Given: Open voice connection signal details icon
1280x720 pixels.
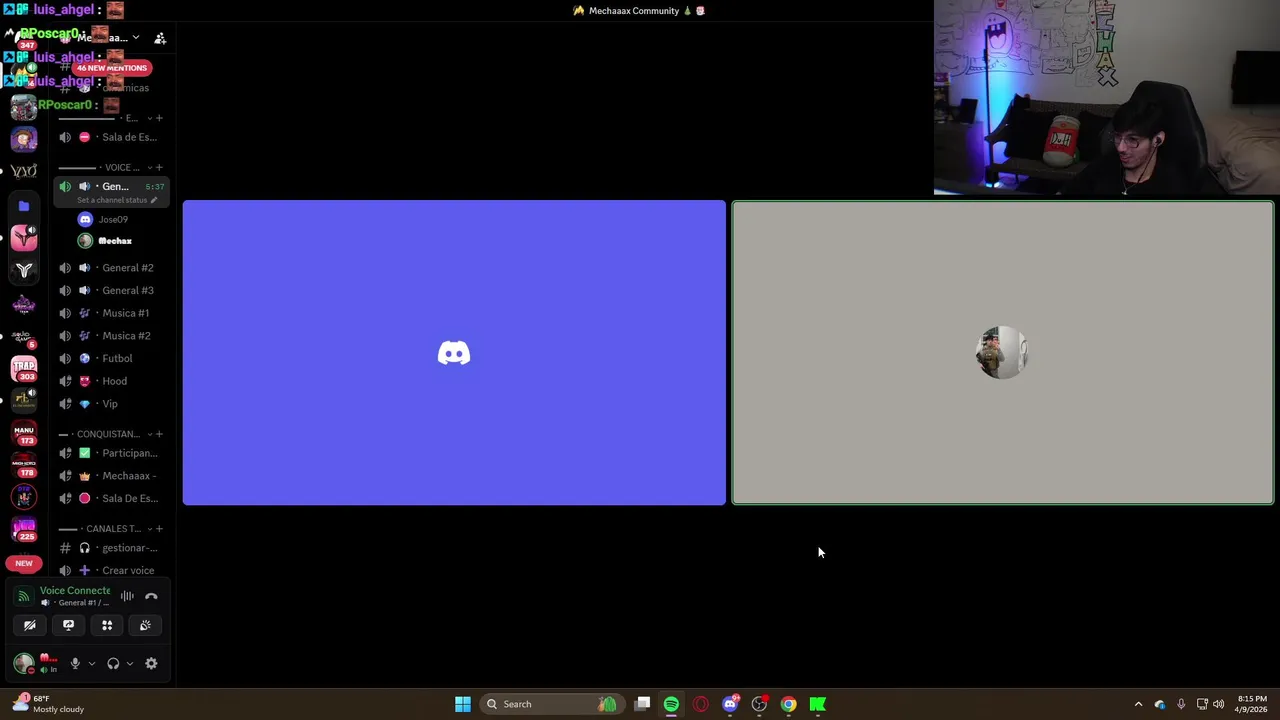Looking at the screenshot, I should (24, 596).
